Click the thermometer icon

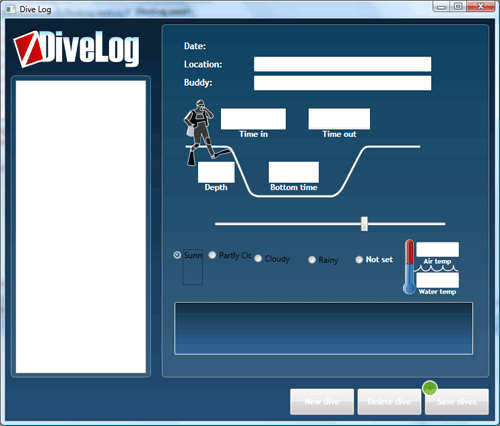pyautogui.click(x=409, y=267)
